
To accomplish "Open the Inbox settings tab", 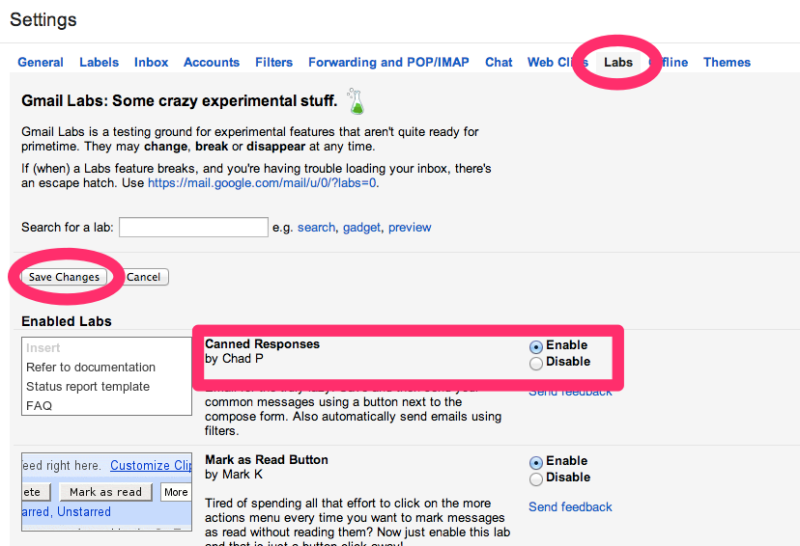I will [x=151, y=62].
